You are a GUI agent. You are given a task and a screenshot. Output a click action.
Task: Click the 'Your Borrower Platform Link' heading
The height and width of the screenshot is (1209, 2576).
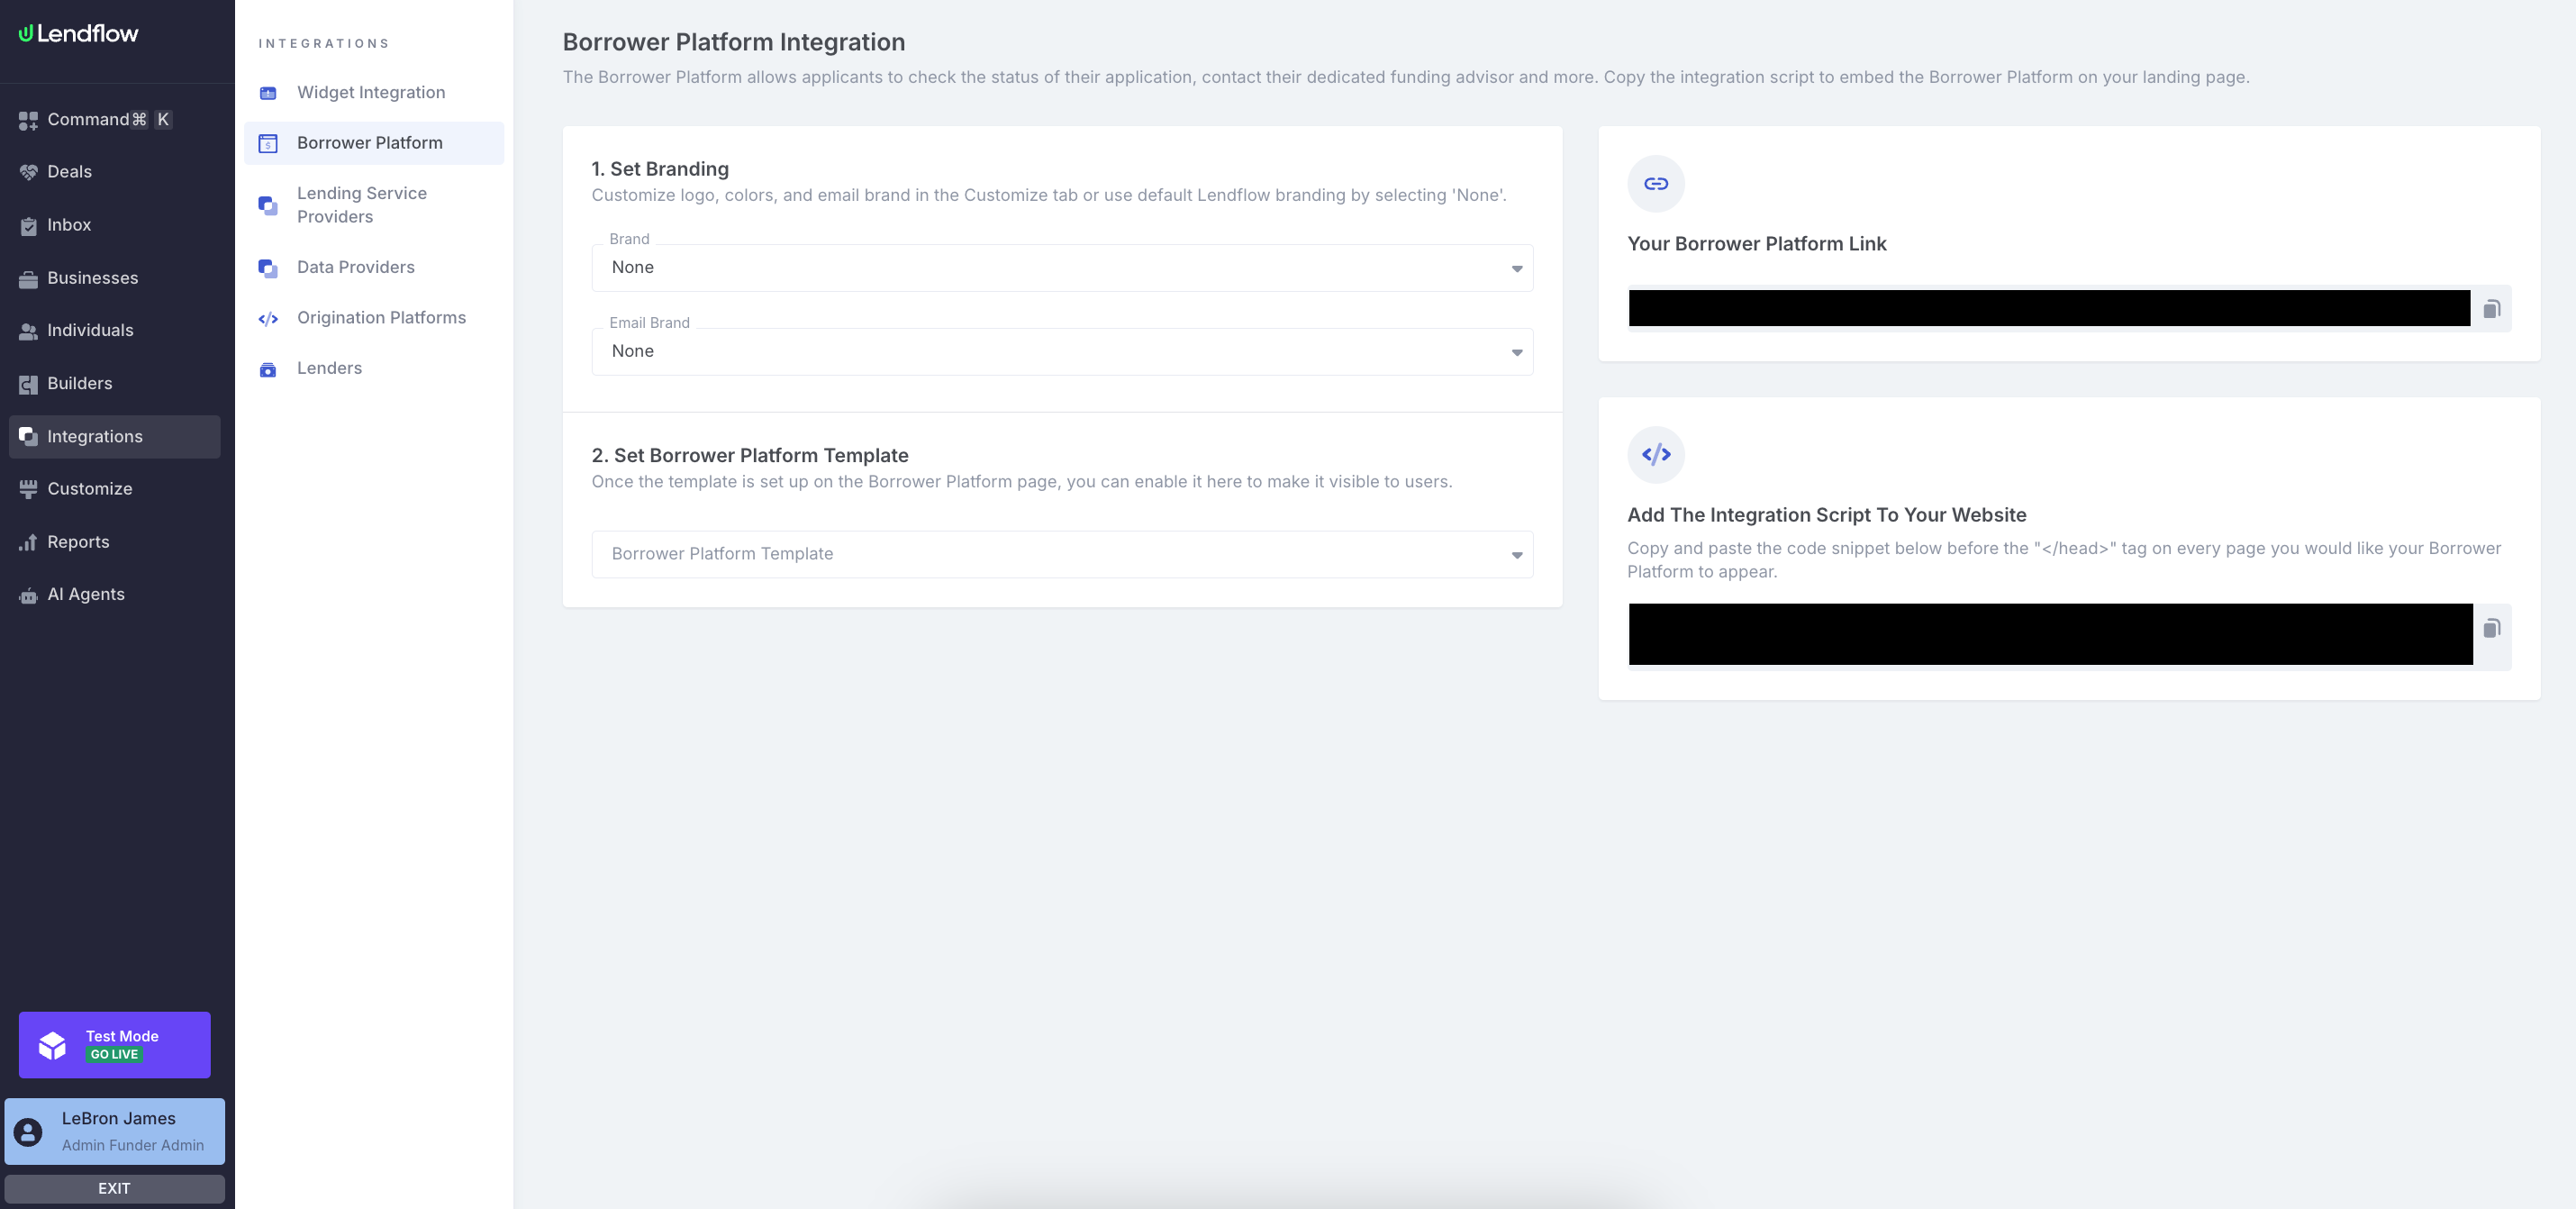click(x=1756, y=244)
